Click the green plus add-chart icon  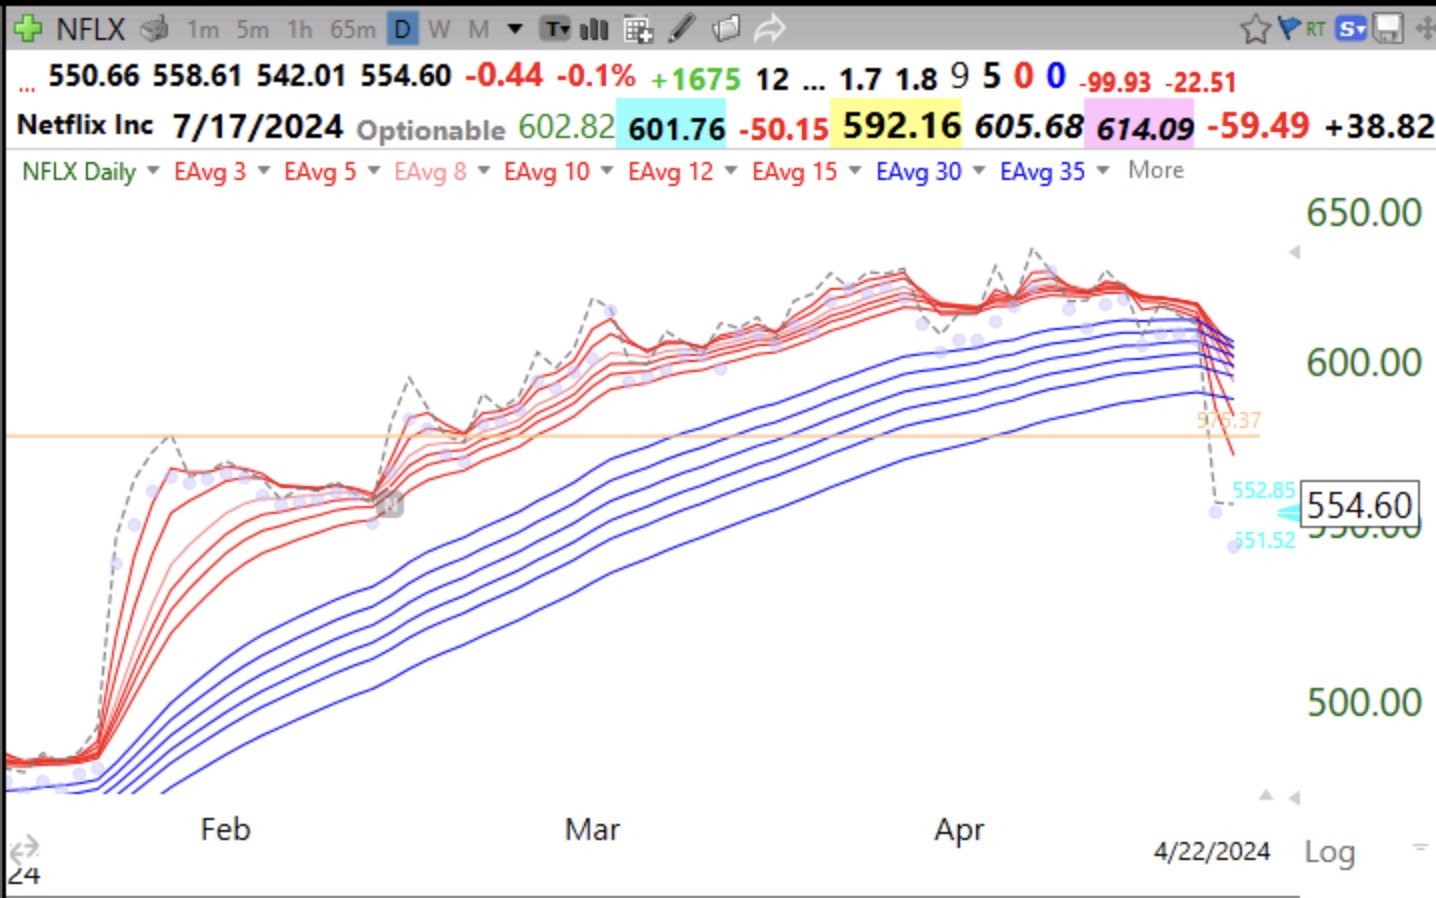click(x=27, y=29)
